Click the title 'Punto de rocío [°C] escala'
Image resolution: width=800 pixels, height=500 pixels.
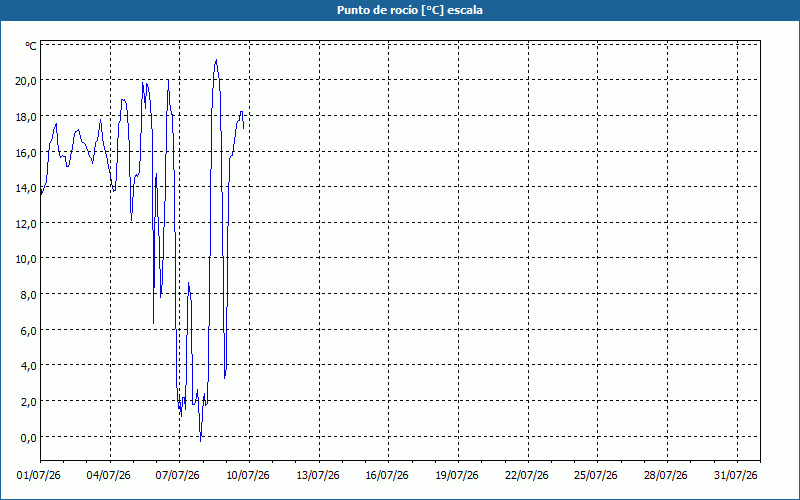coord(410,10)
